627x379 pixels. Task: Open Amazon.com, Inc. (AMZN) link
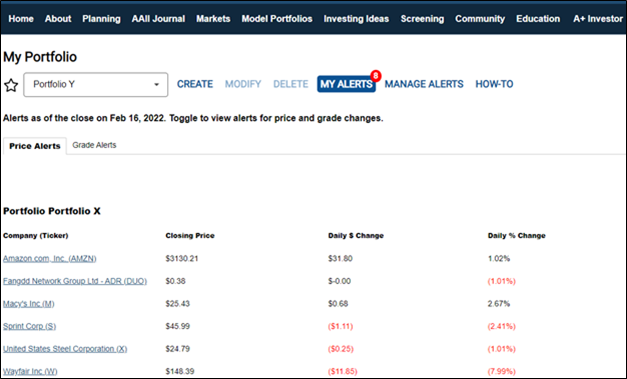point(50,259)
